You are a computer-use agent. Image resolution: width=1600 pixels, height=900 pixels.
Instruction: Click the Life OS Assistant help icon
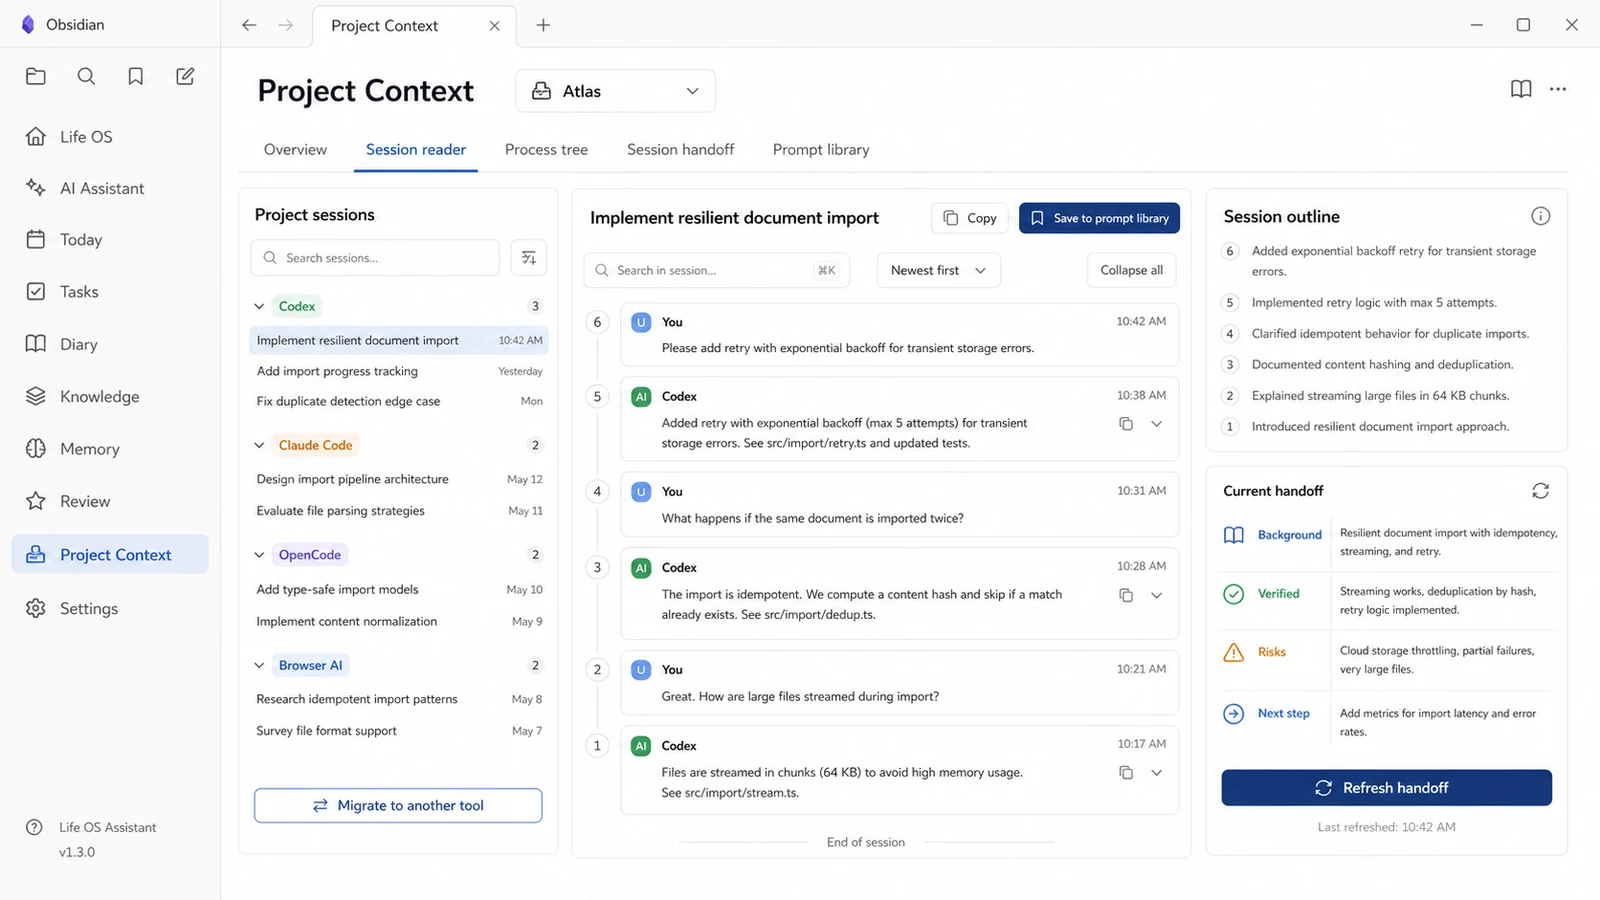click(x=34, y=827)
